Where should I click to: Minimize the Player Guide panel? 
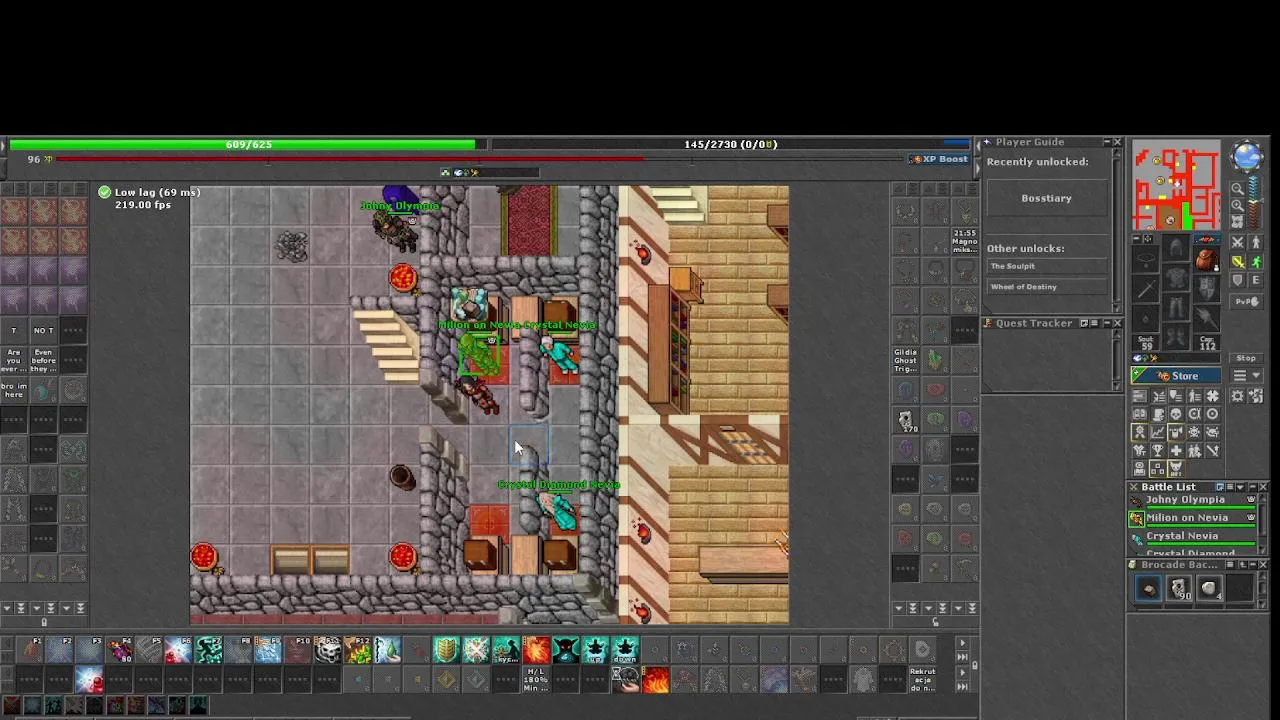[x=1106, y=142]
